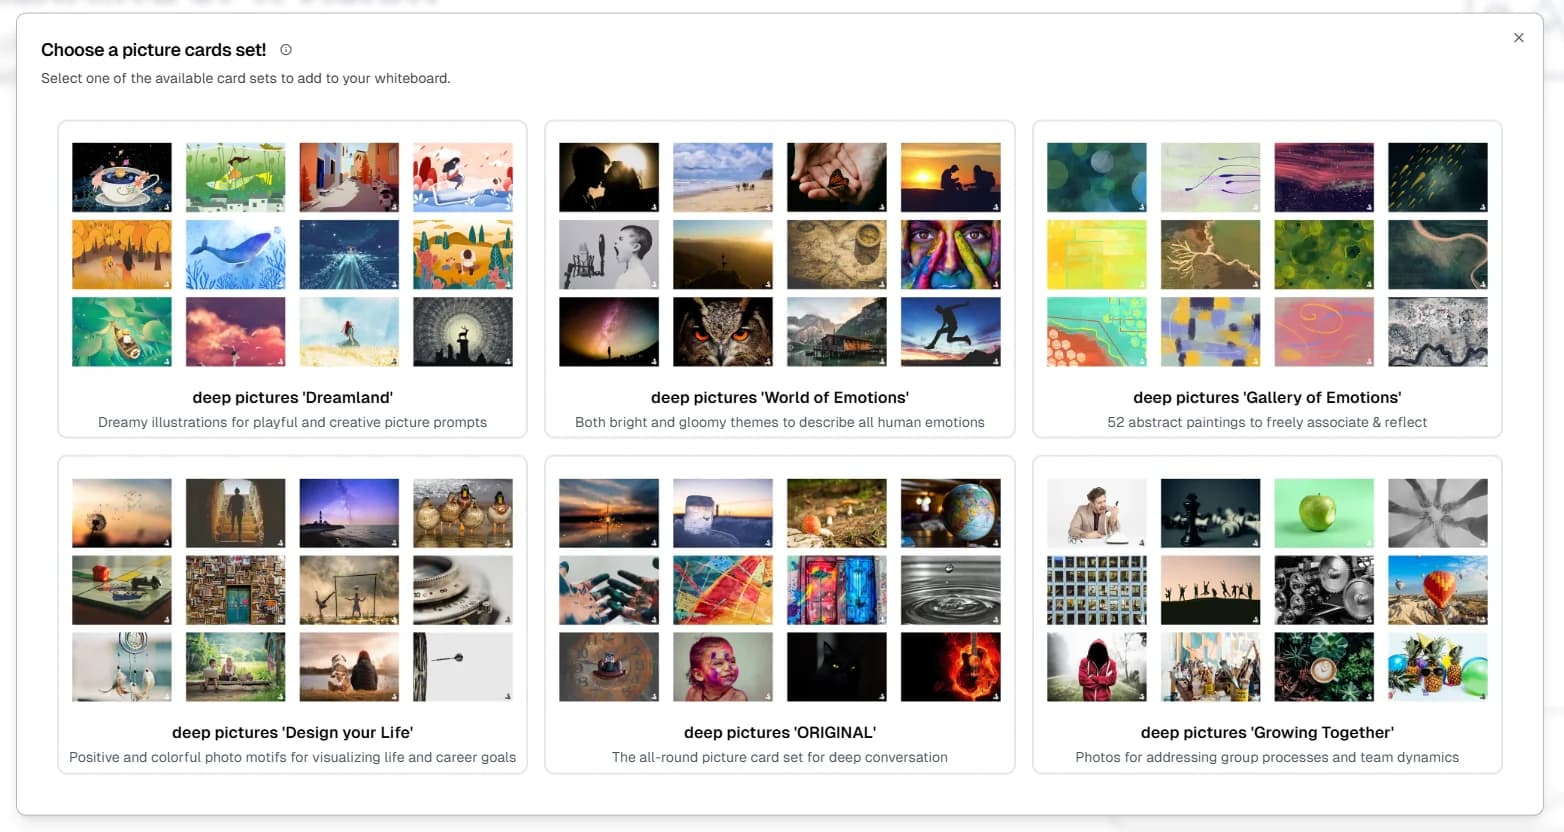This screenshot has height=832, width=1564.
Task: Click the blue whale illustration thumbnail
Action: coord(235,255)
